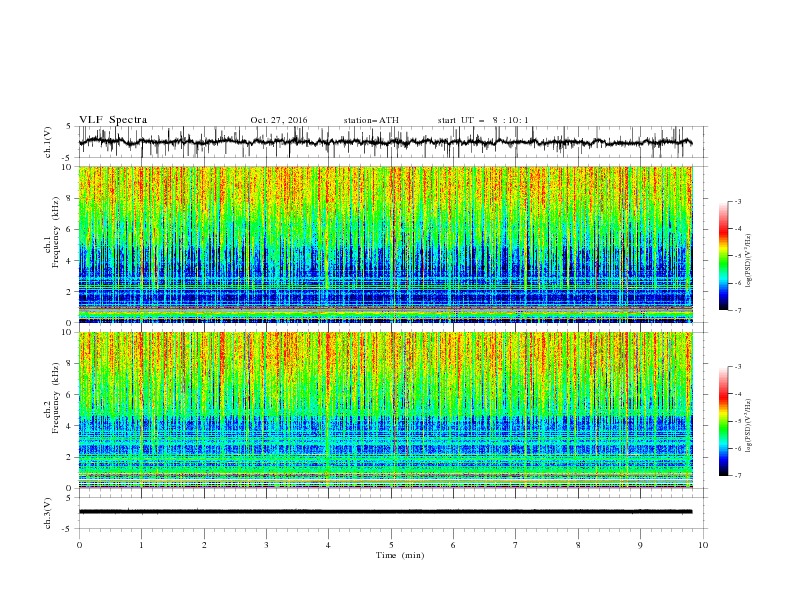Click the "station=ATH" label
The height and width of the screenshot is (612, 792).
tap(371, 120)
